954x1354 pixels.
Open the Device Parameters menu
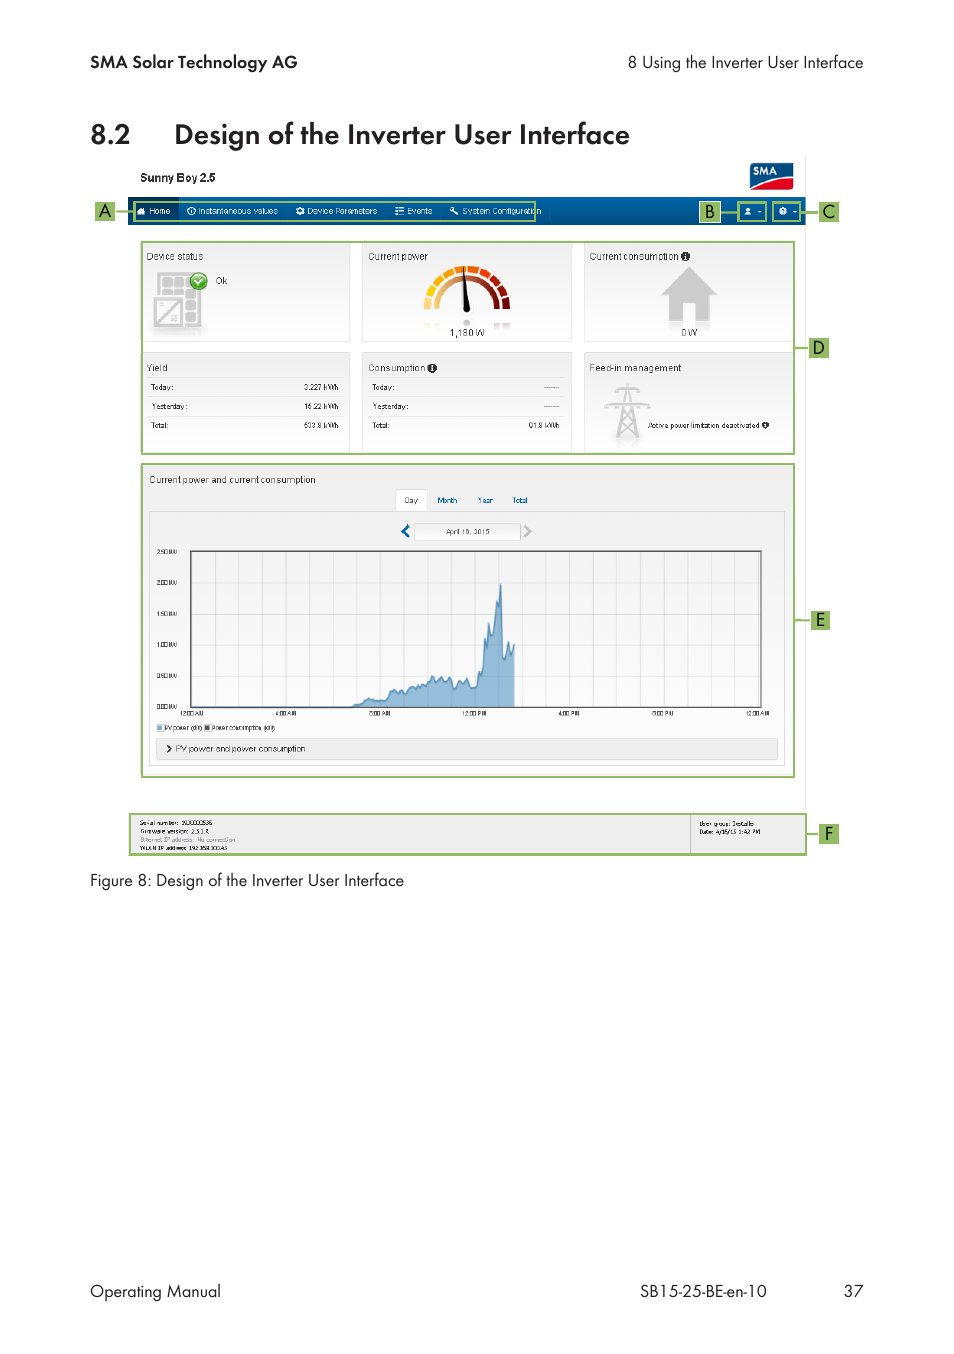click(x=336, y=211)
